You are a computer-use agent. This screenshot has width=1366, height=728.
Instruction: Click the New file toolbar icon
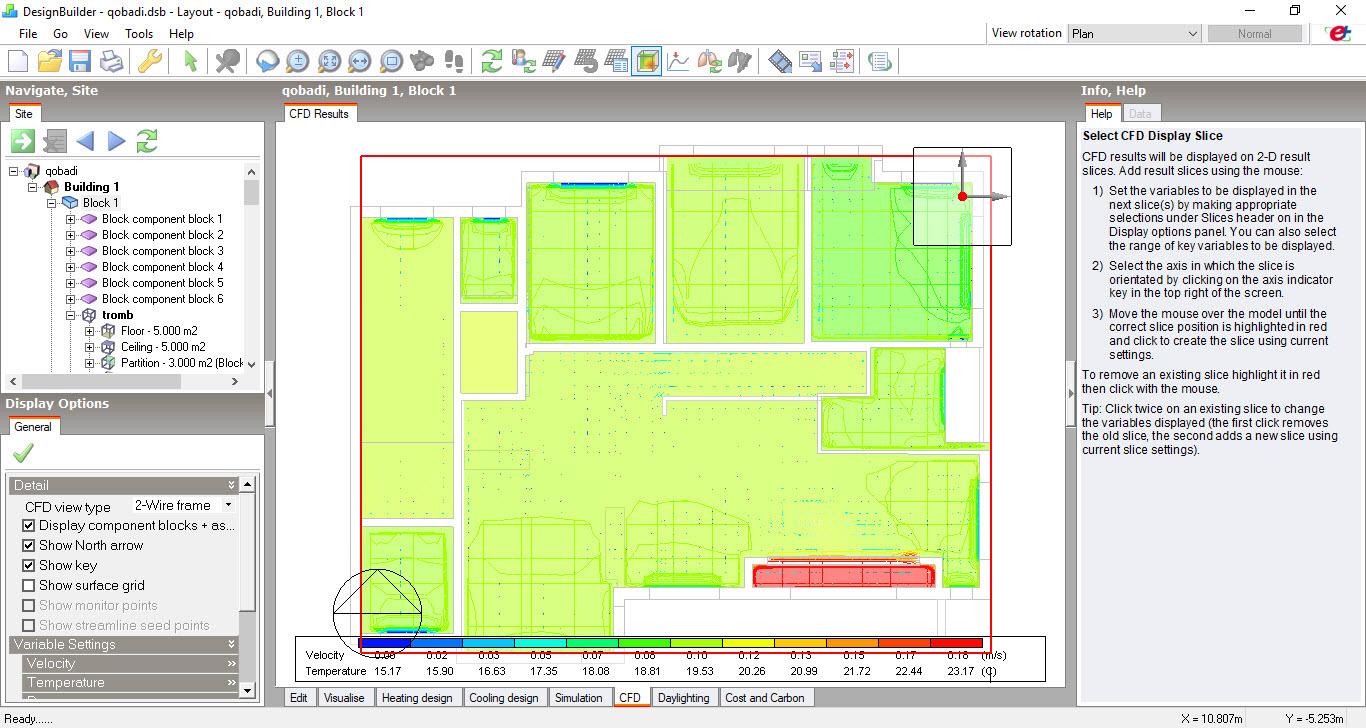pos(17,61)
